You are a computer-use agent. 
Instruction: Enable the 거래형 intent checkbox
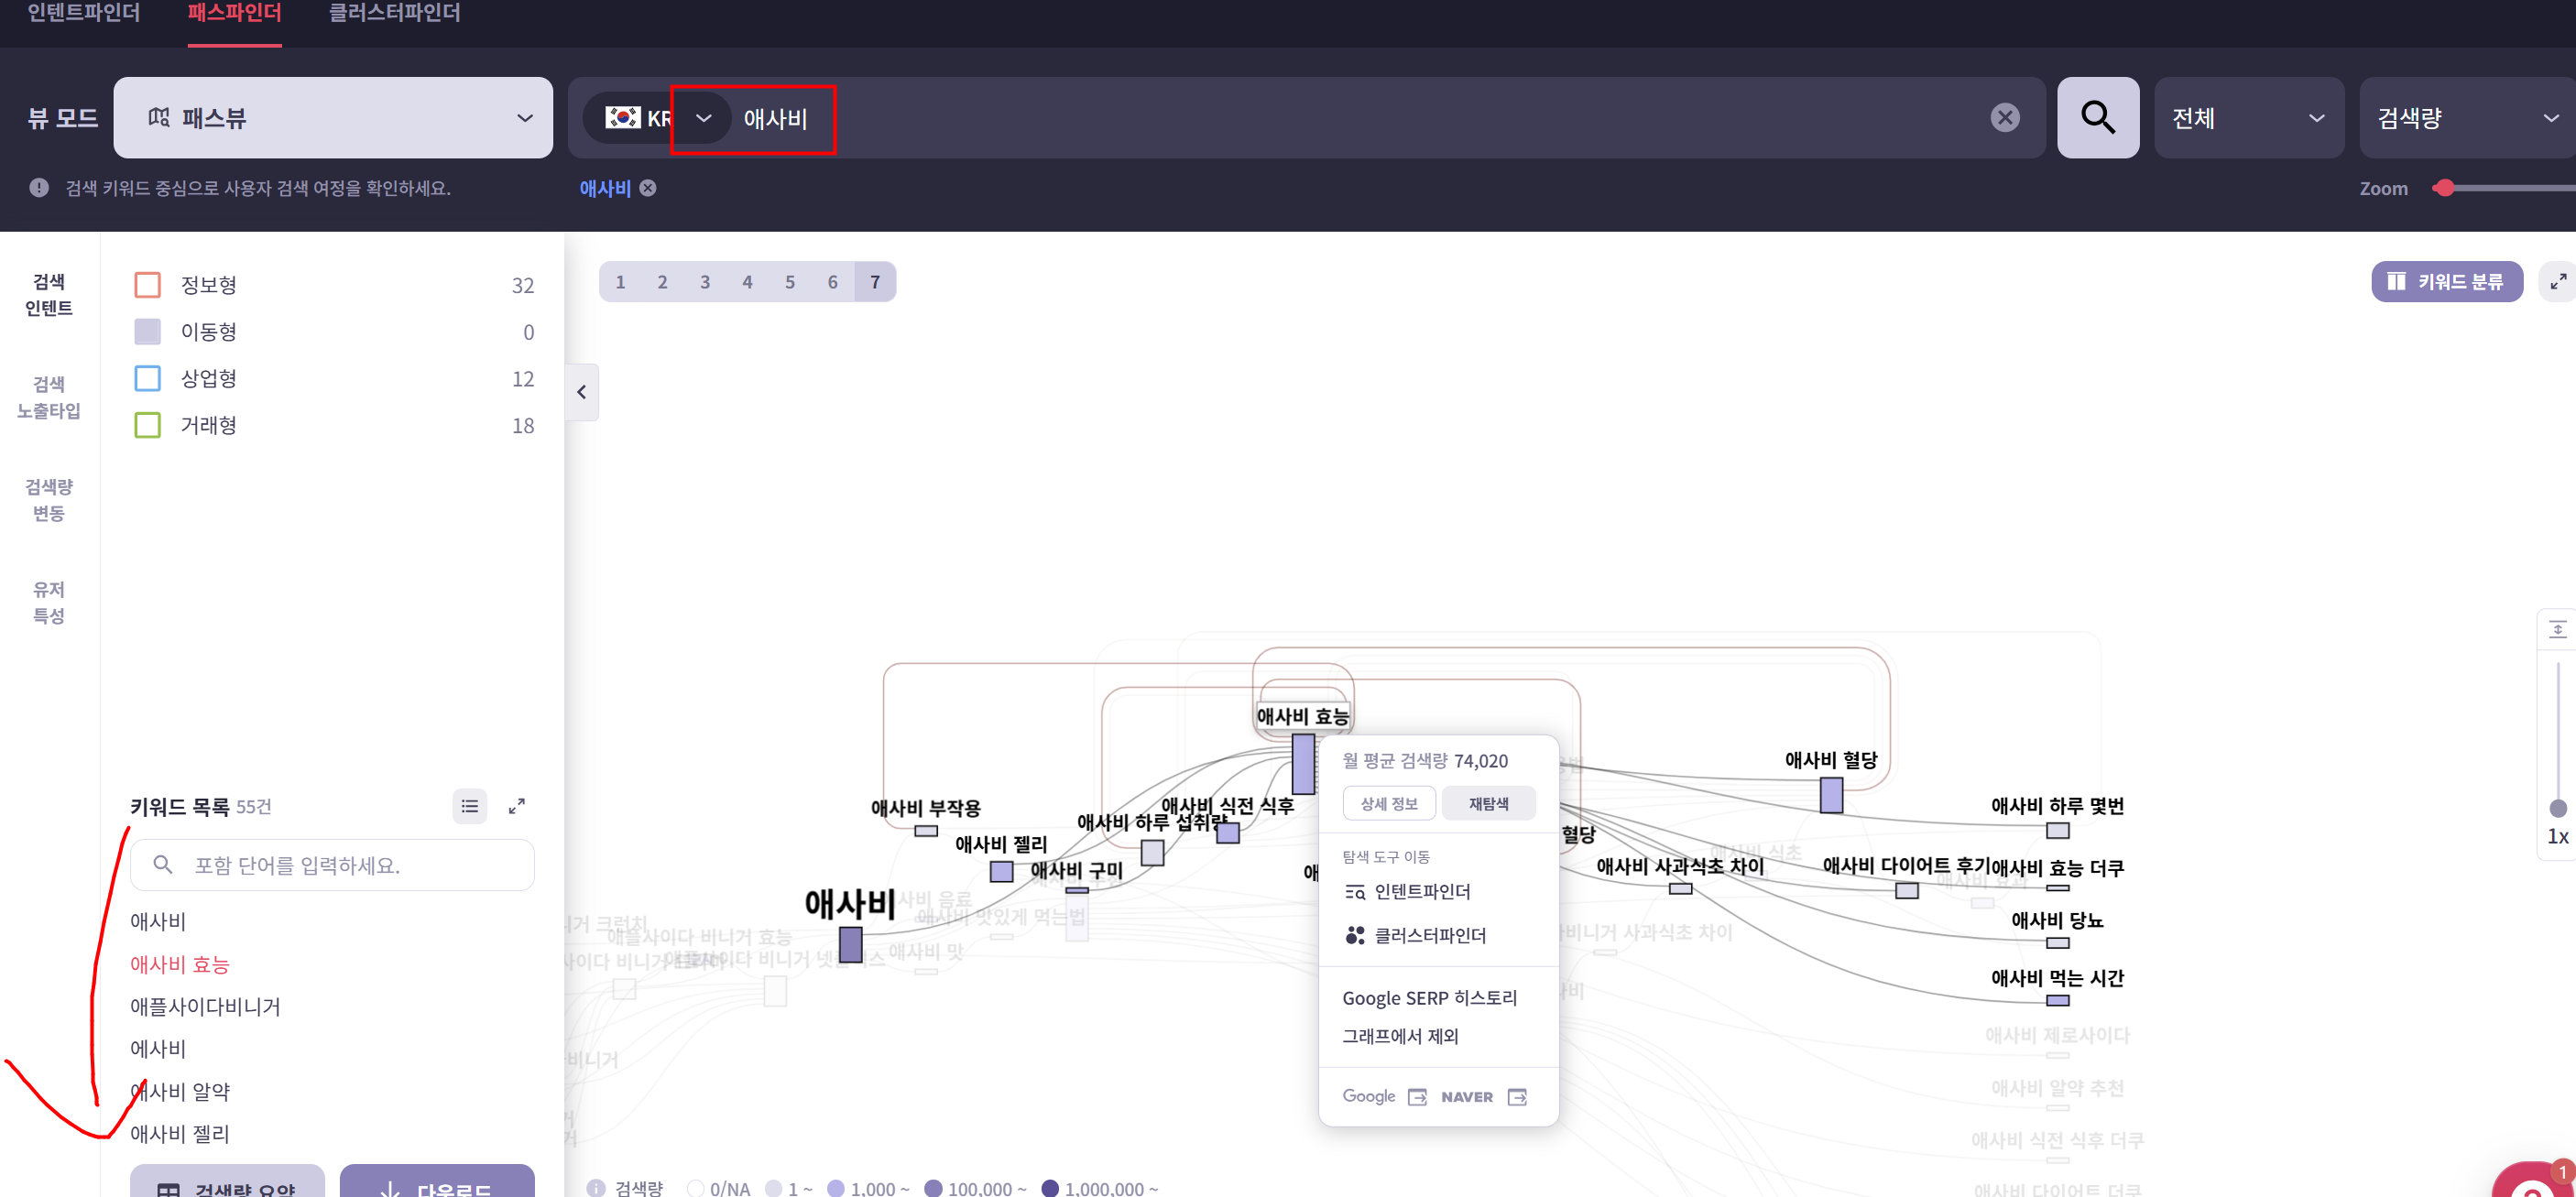(147, 425)
